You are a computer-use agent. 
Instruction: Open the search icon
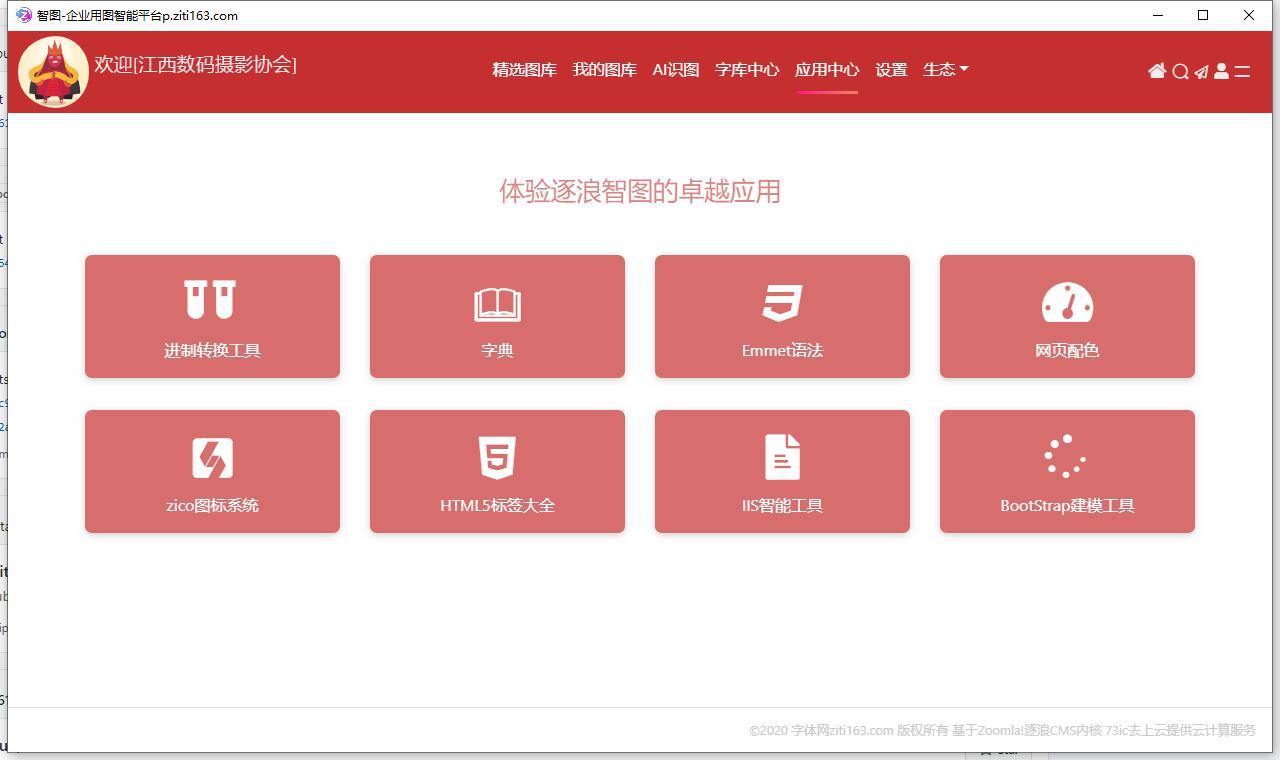click(1181, 71)
